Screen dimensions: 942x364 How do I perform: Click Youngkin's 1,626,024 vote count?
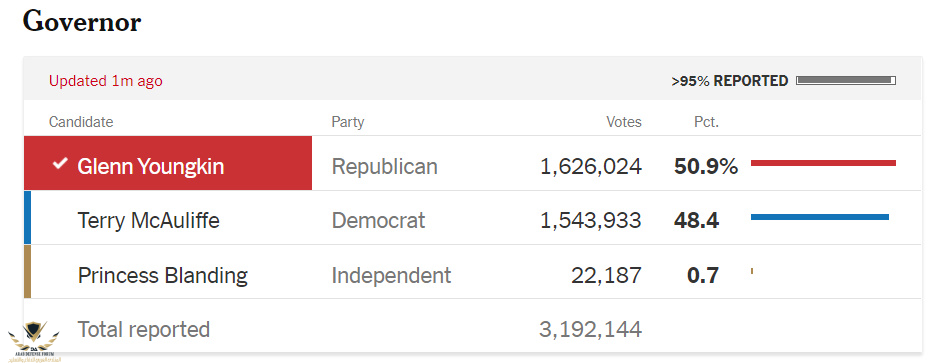(591, 167)
